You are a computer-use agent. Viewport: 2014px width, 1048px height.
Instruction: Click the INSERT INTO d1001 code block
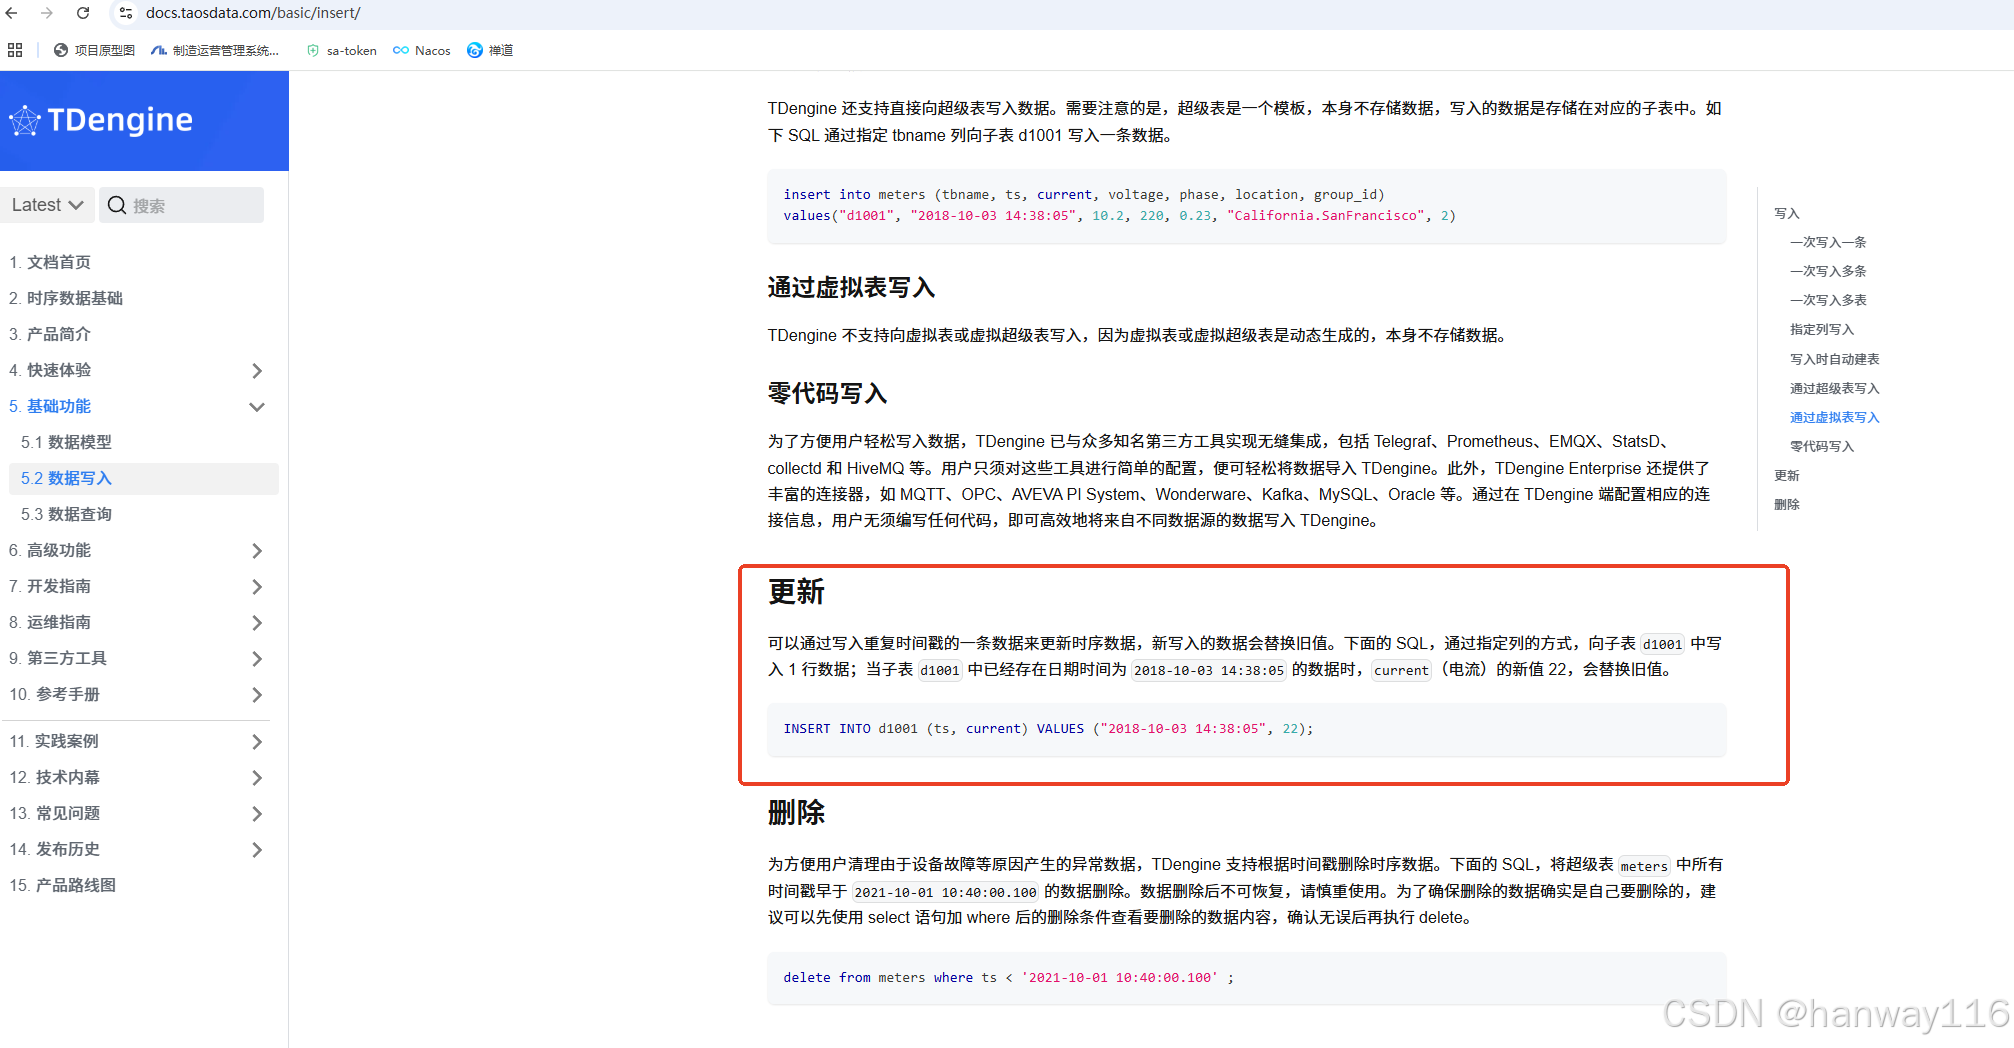coord(1246,729)
